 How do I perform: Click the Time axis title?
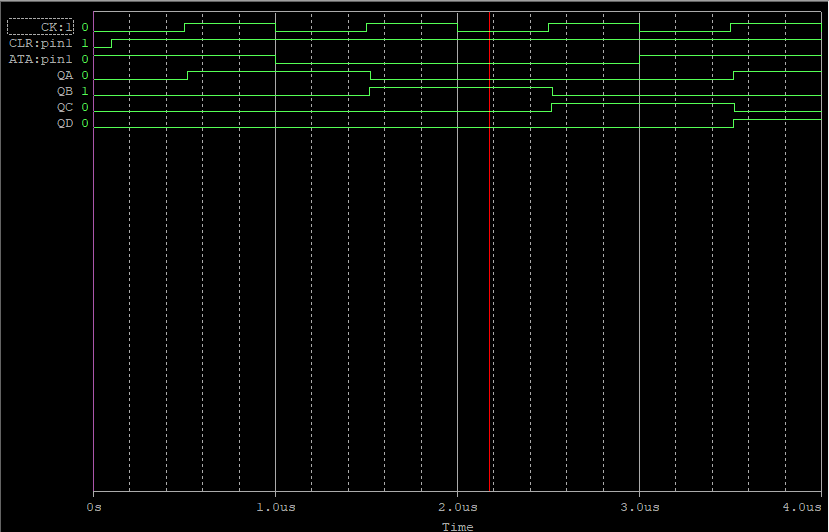point(457,527)
